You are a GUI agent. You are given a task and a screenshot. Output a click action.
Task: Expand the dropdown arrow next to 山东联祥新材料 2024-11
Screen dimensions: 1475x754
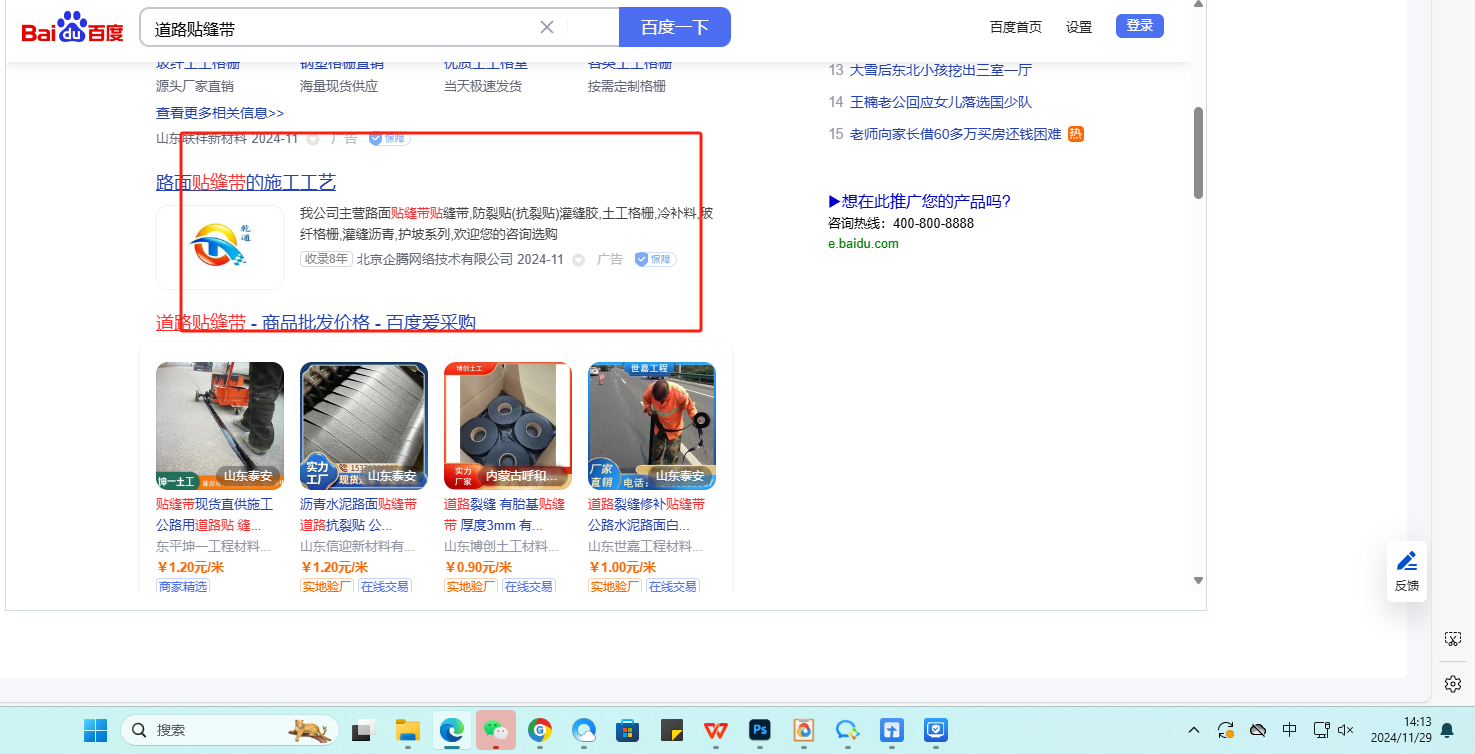point(313,139)
